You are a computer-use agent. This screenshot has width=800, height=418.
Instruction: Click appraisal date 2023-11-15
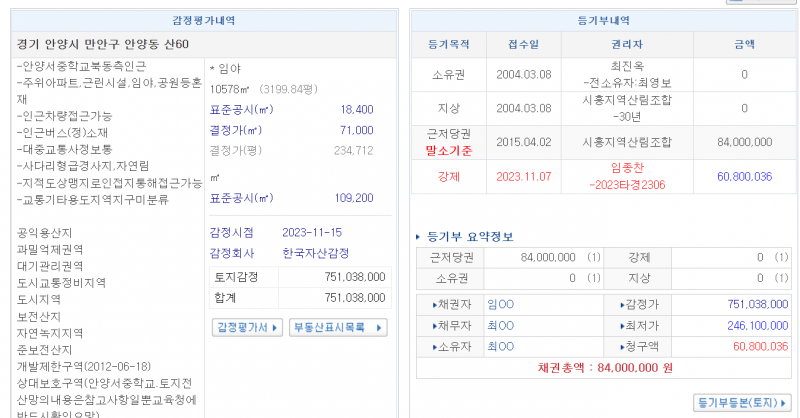(311, 232)
